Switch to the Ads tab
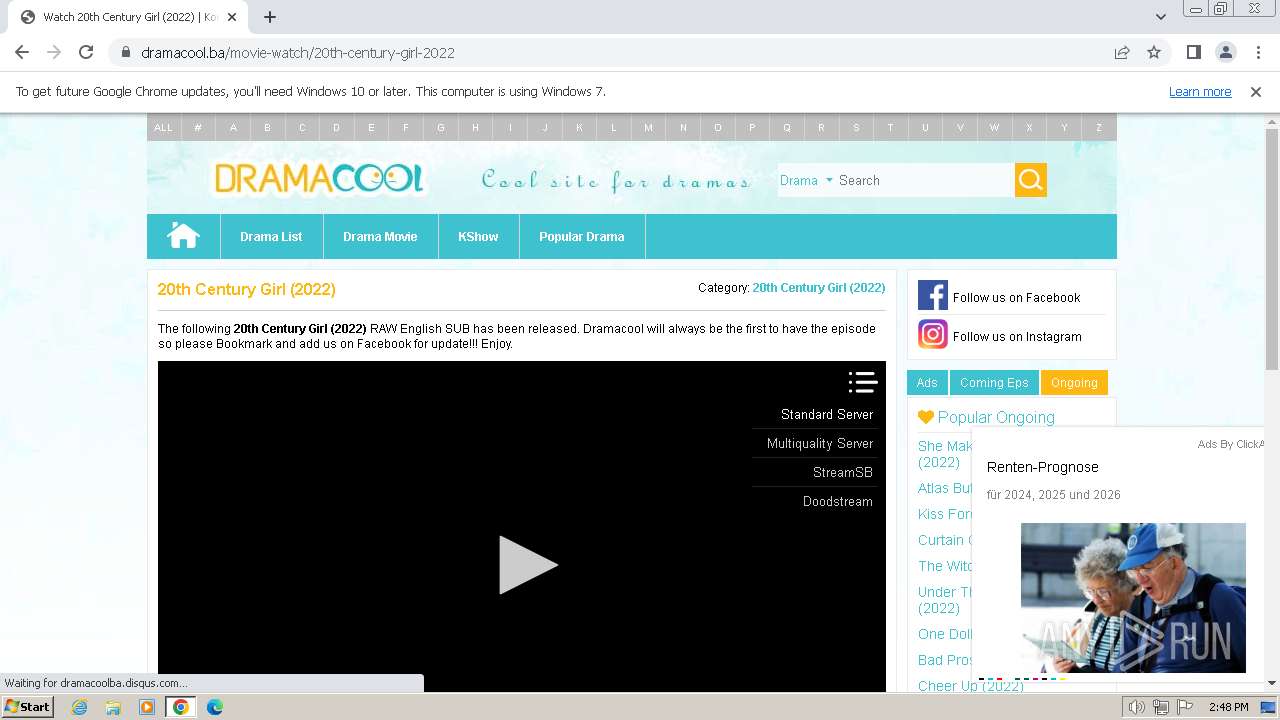The image size is (1280, 720). coord(927,382)
